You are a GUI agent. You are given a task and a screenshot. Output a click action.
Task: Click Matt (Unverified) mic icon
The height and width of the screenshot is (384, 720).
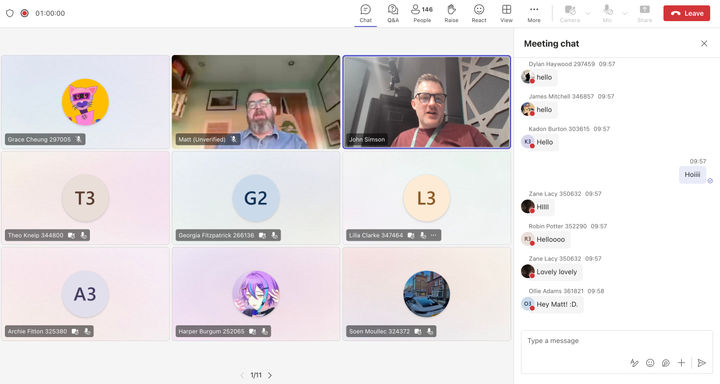pos(234,139)
